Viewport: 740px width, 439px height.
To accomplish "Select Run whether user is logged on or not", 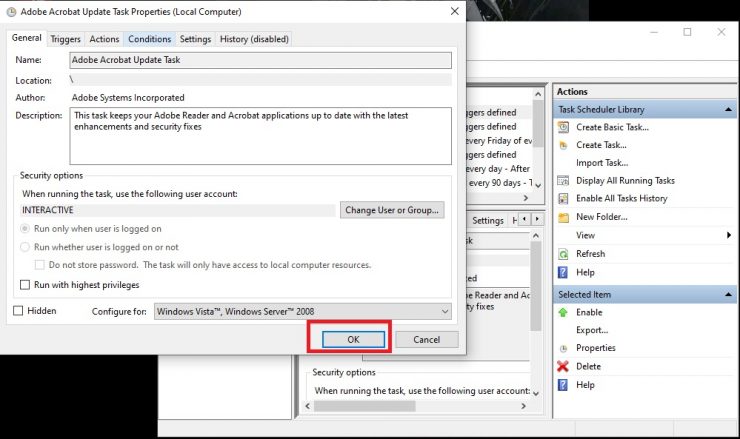I will (25, 247).
